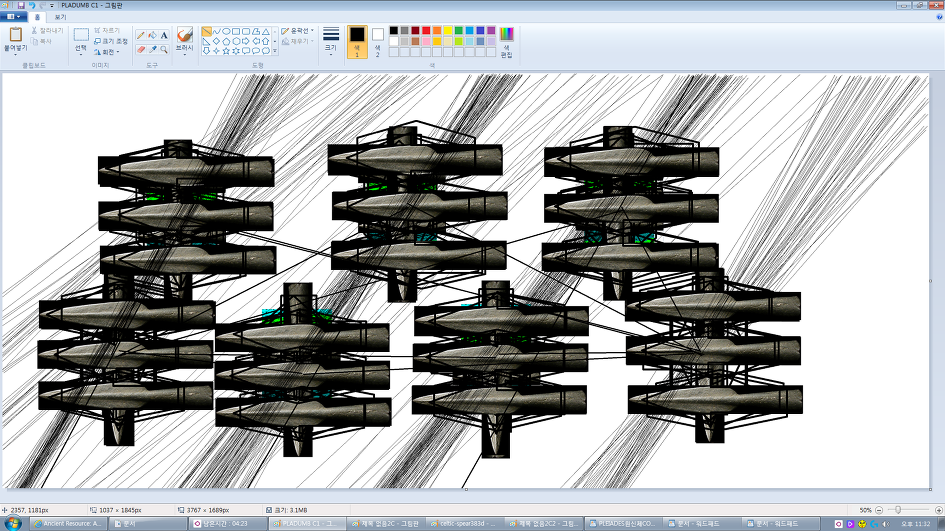This screenshot has width=945, height=531.
Task: Click the Save icon in quick access toolbar
Action: (x=20, y=5)
